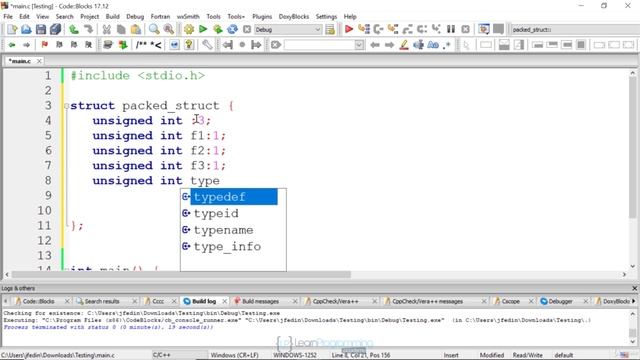640x360 pixels.
Task: Insert Doxygen line comment *< icon
Action: (x=156, y=45)
